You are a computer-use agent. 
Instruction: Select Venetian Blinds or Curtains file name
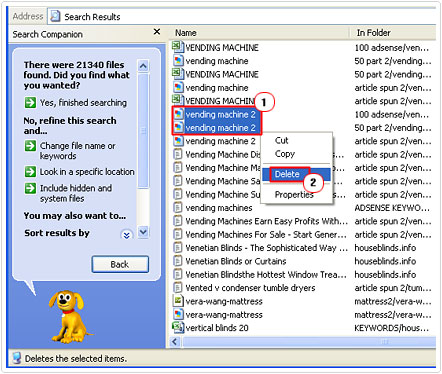click(x=236, y=261)
